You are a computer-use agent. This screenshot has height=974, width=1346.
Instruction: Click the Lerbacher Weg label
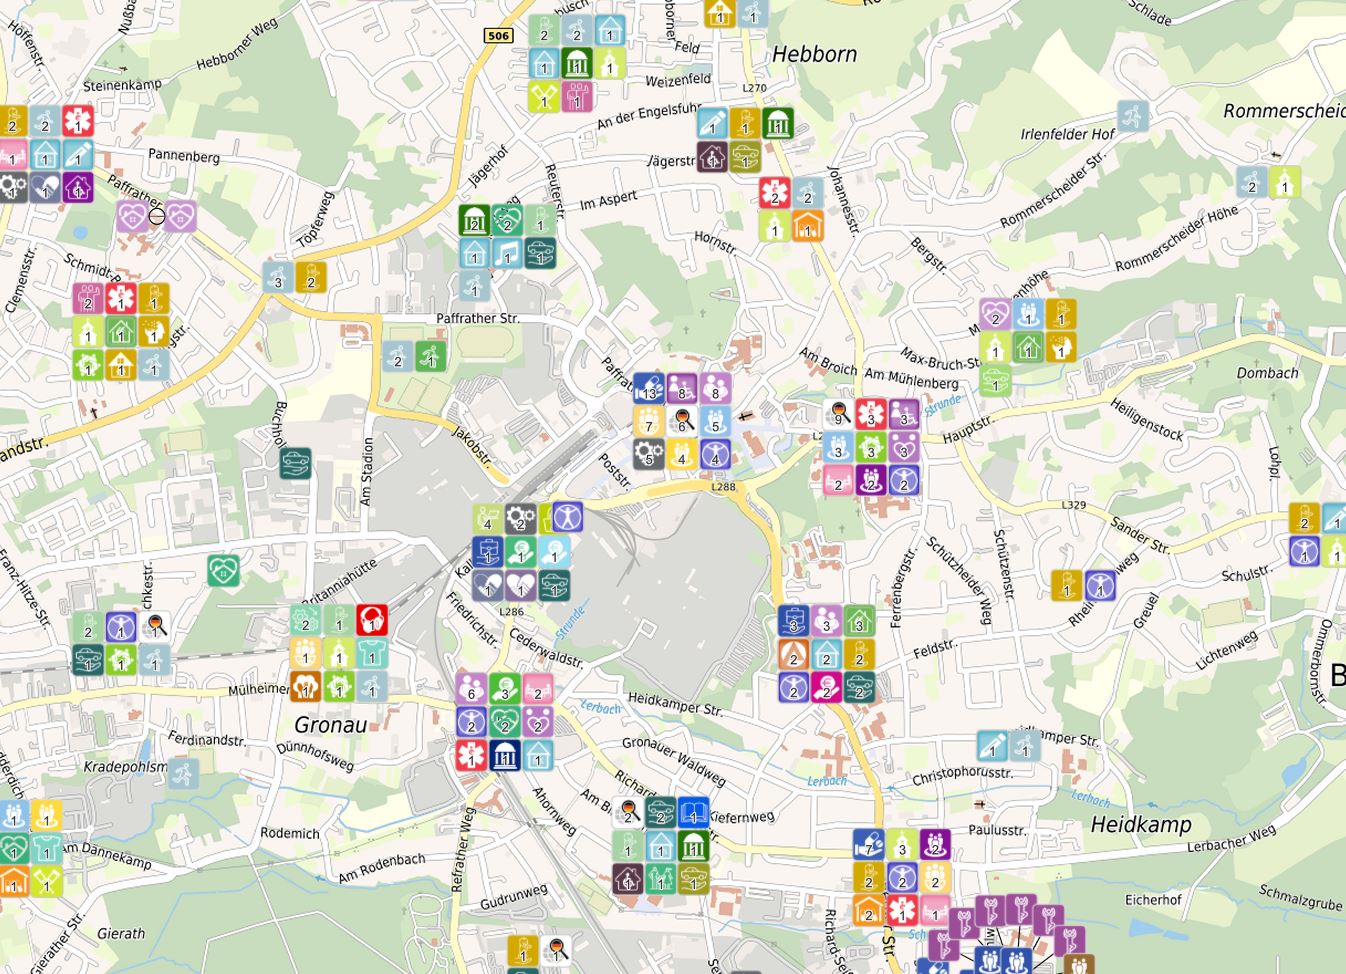pyautogui.click(x=1231, y=838)
